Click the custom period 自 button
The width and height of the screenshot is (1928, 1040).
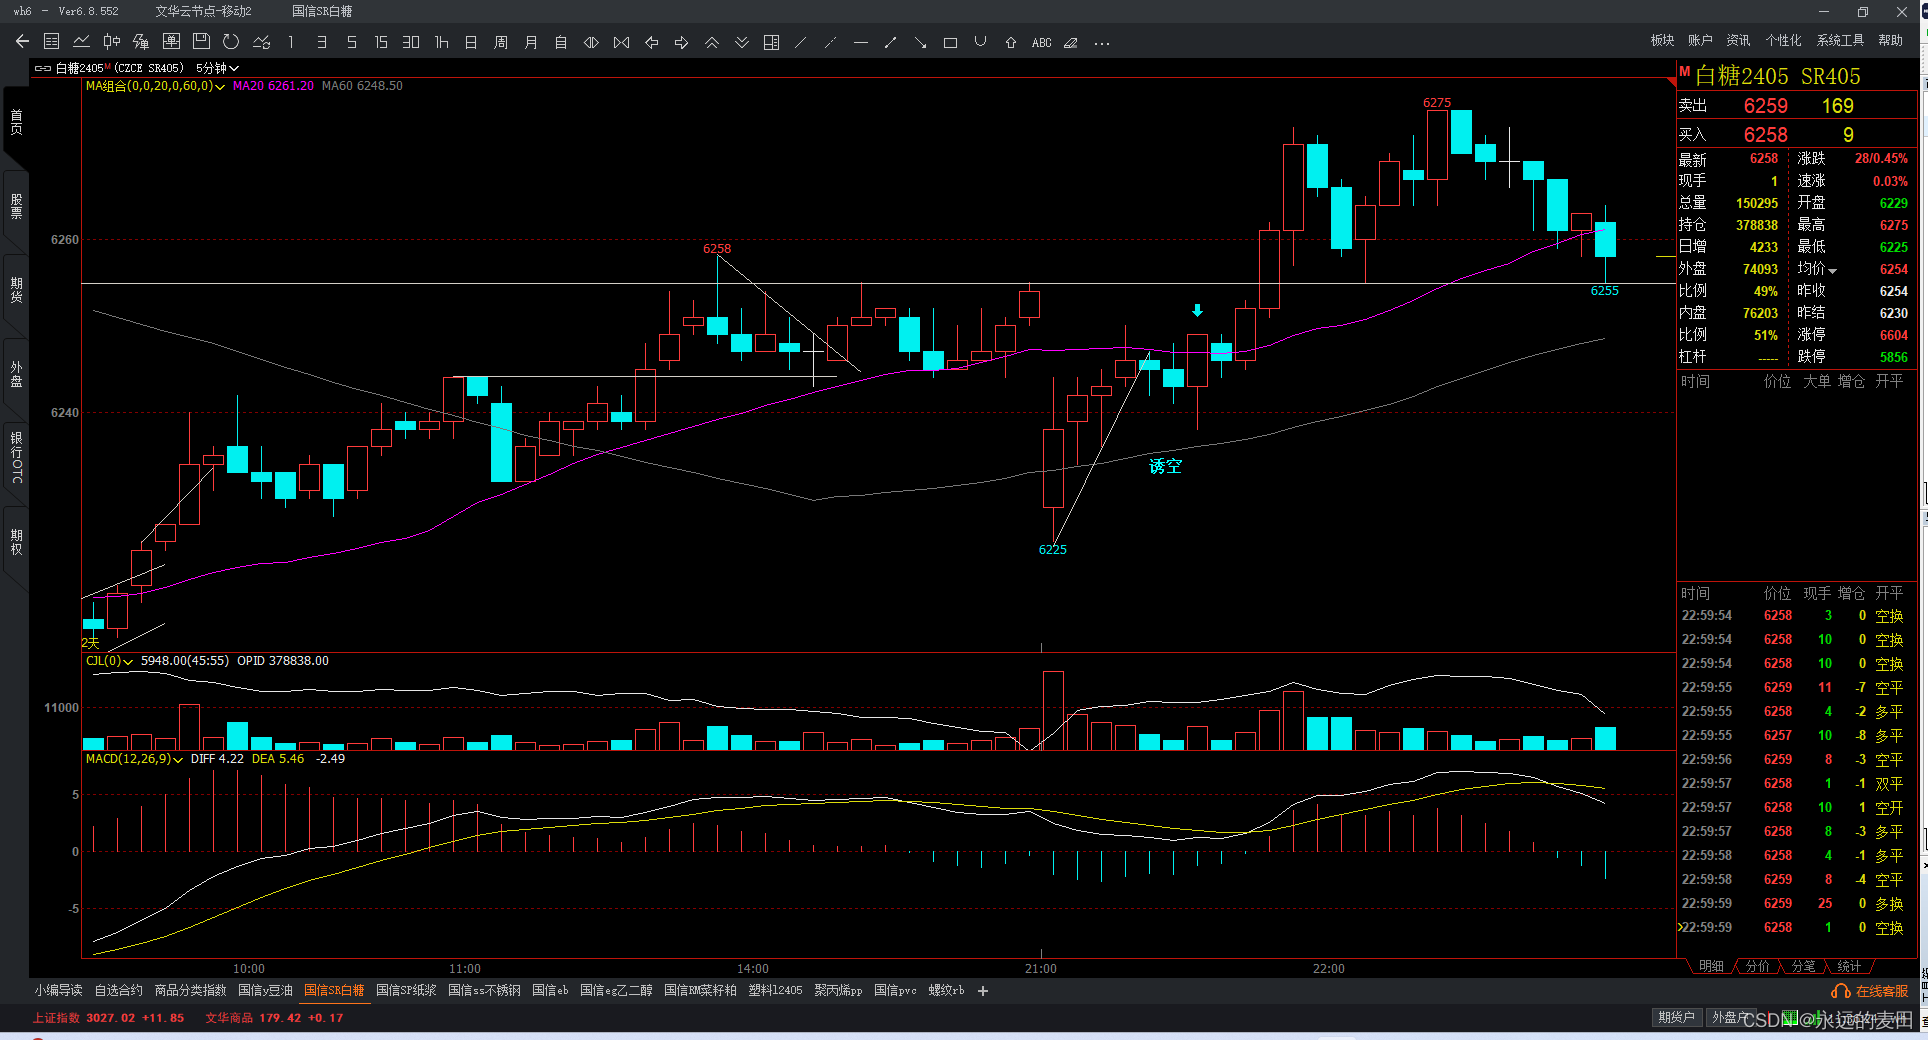pyautogui.click(x=561, y=42)
